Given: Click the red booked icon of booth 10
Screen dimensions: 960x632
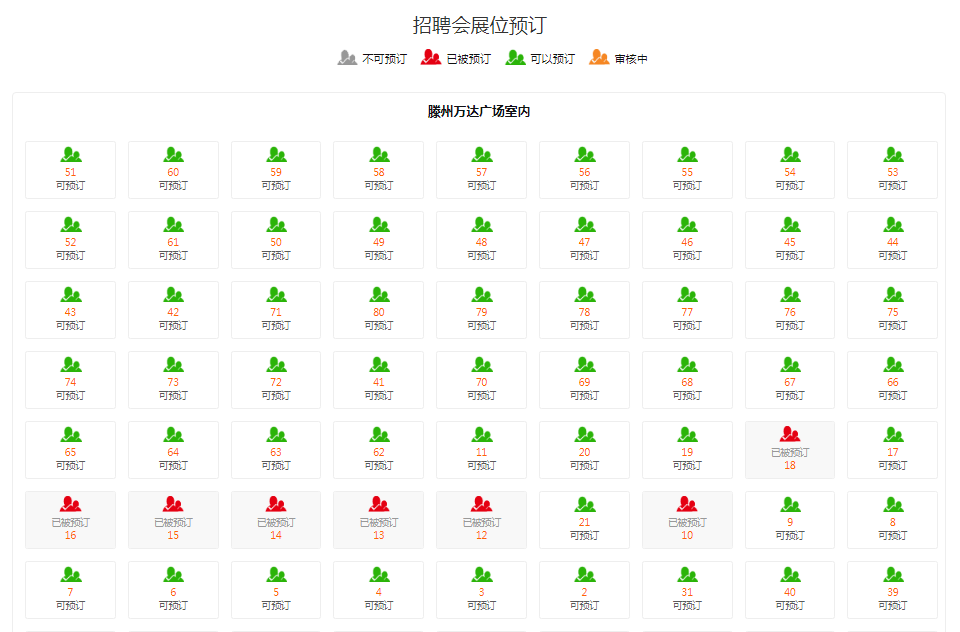Looking at the screenshot, I should click(x=688, y=504).
